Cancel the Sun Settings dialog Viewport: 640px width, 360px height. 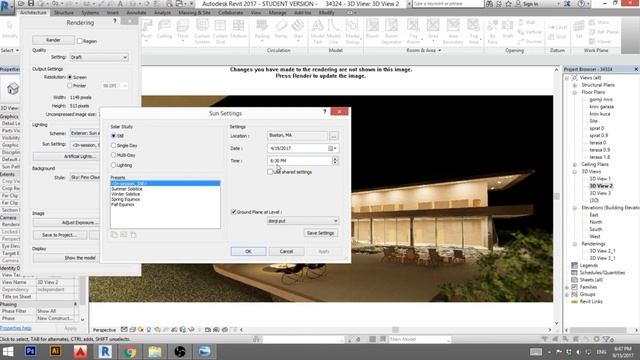(x=287, y=251)
